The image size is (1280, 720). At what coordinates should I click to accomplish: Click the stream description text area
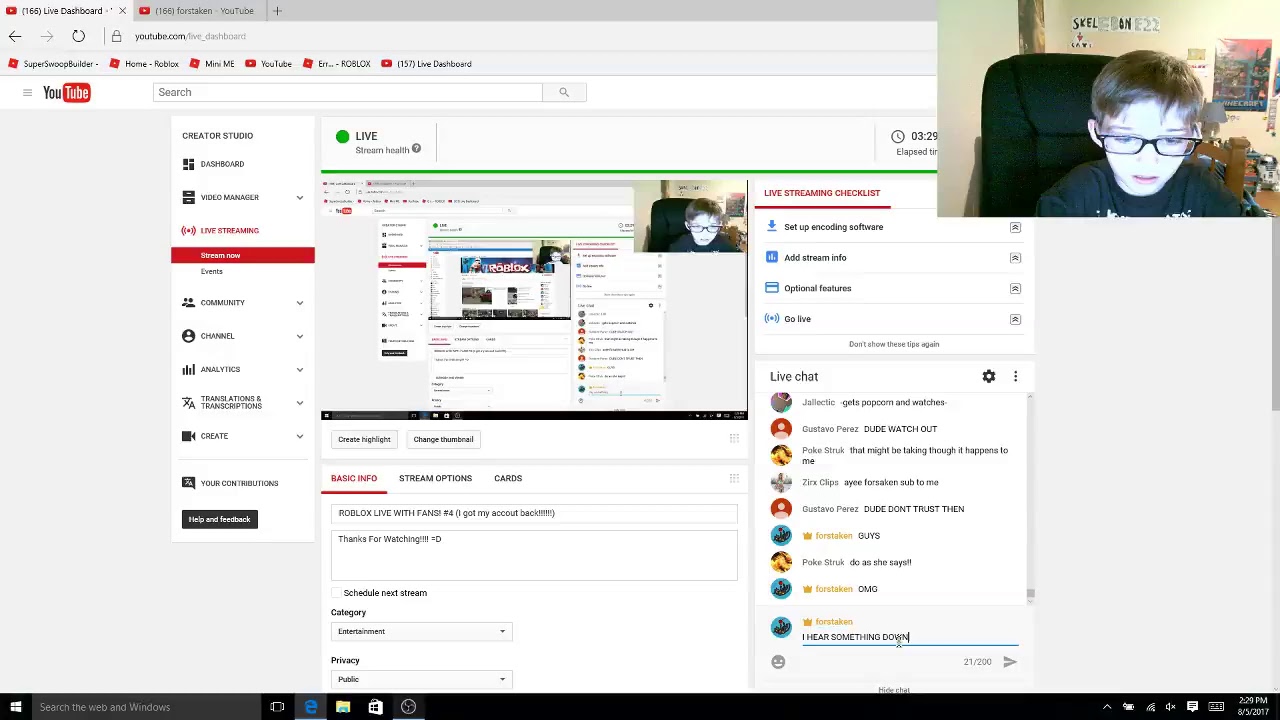(534, 555)
